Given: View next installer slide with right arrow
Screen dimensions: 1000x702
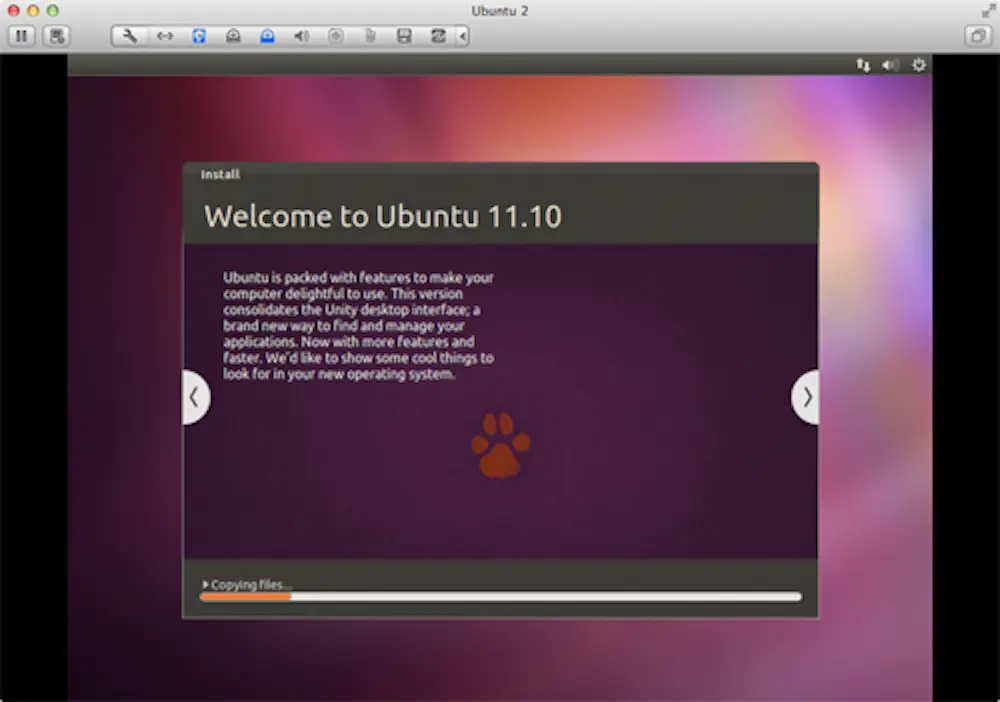Looking at the screenshot, I should 806,397.
